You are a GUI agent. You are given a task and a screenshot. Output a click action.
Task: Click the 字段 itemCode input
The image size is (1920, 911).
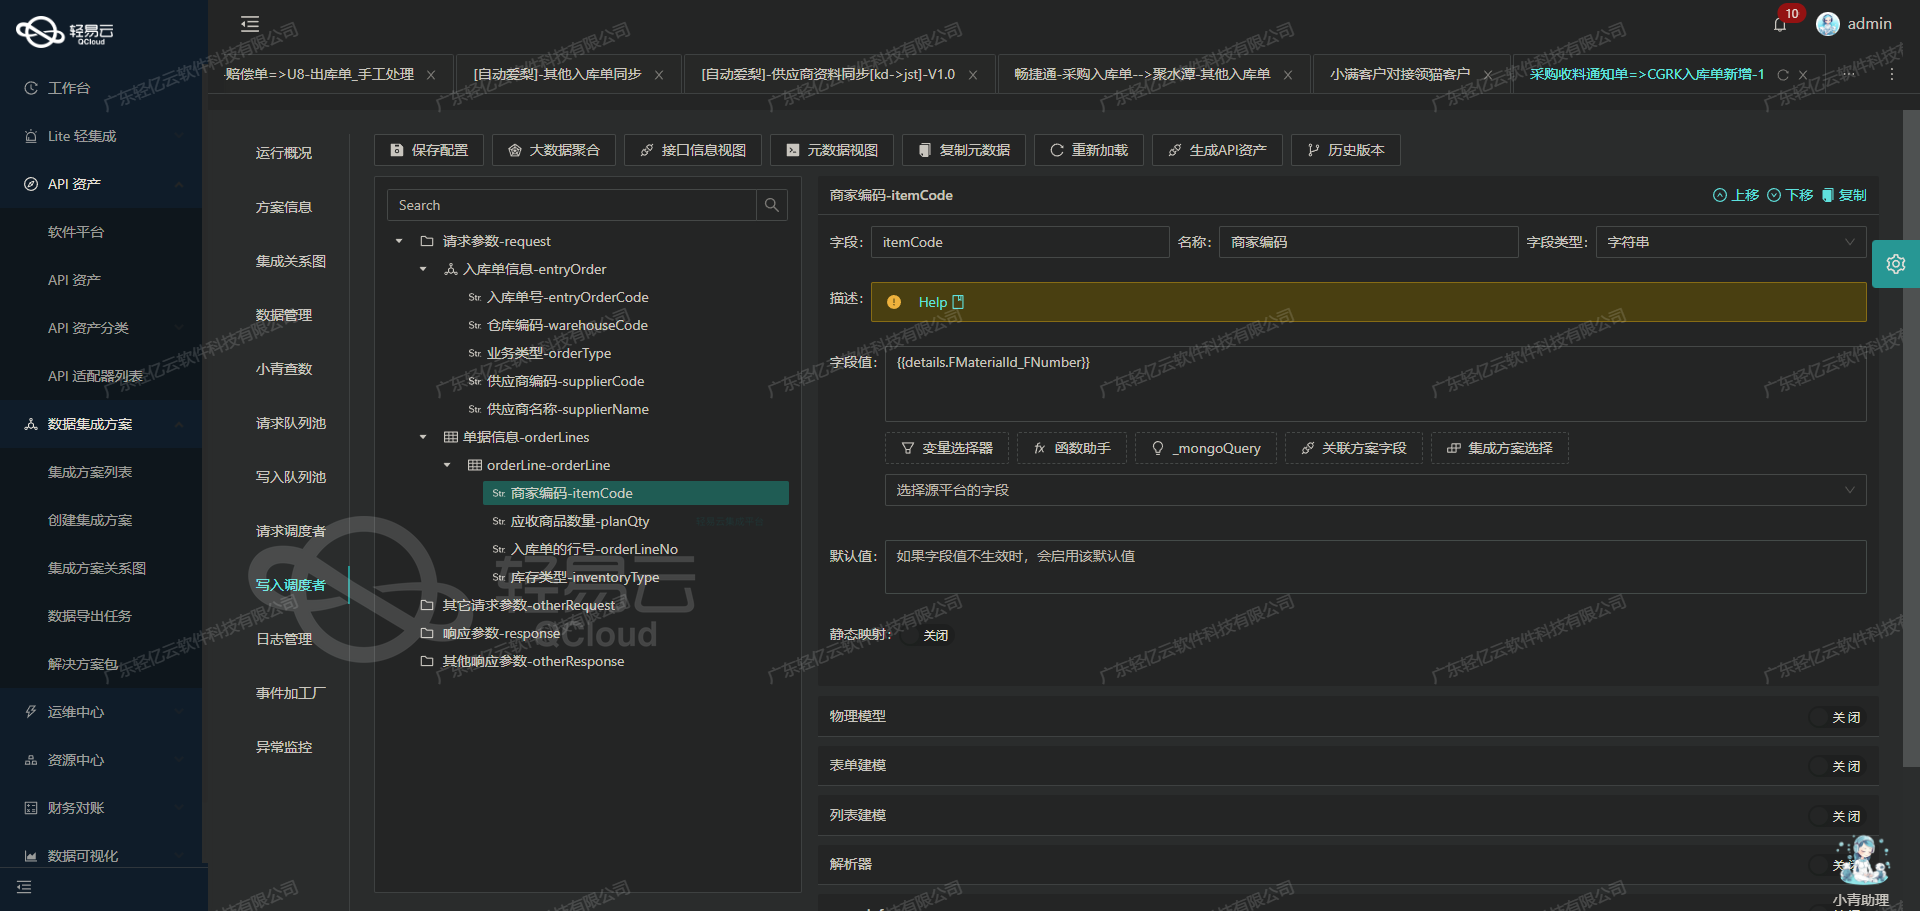click(1020, 242)
